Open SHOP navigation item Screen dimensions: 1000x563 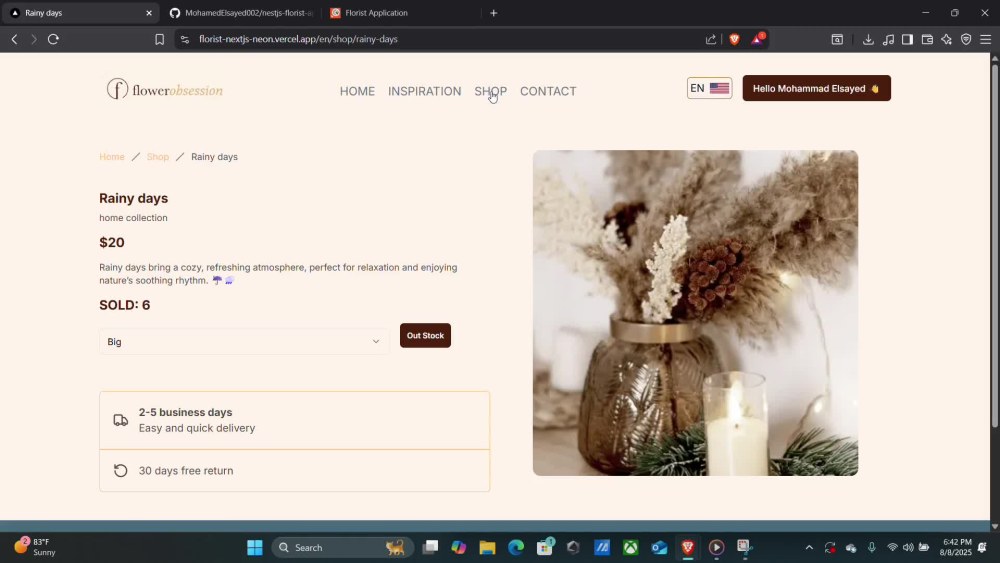pos(490,91)
